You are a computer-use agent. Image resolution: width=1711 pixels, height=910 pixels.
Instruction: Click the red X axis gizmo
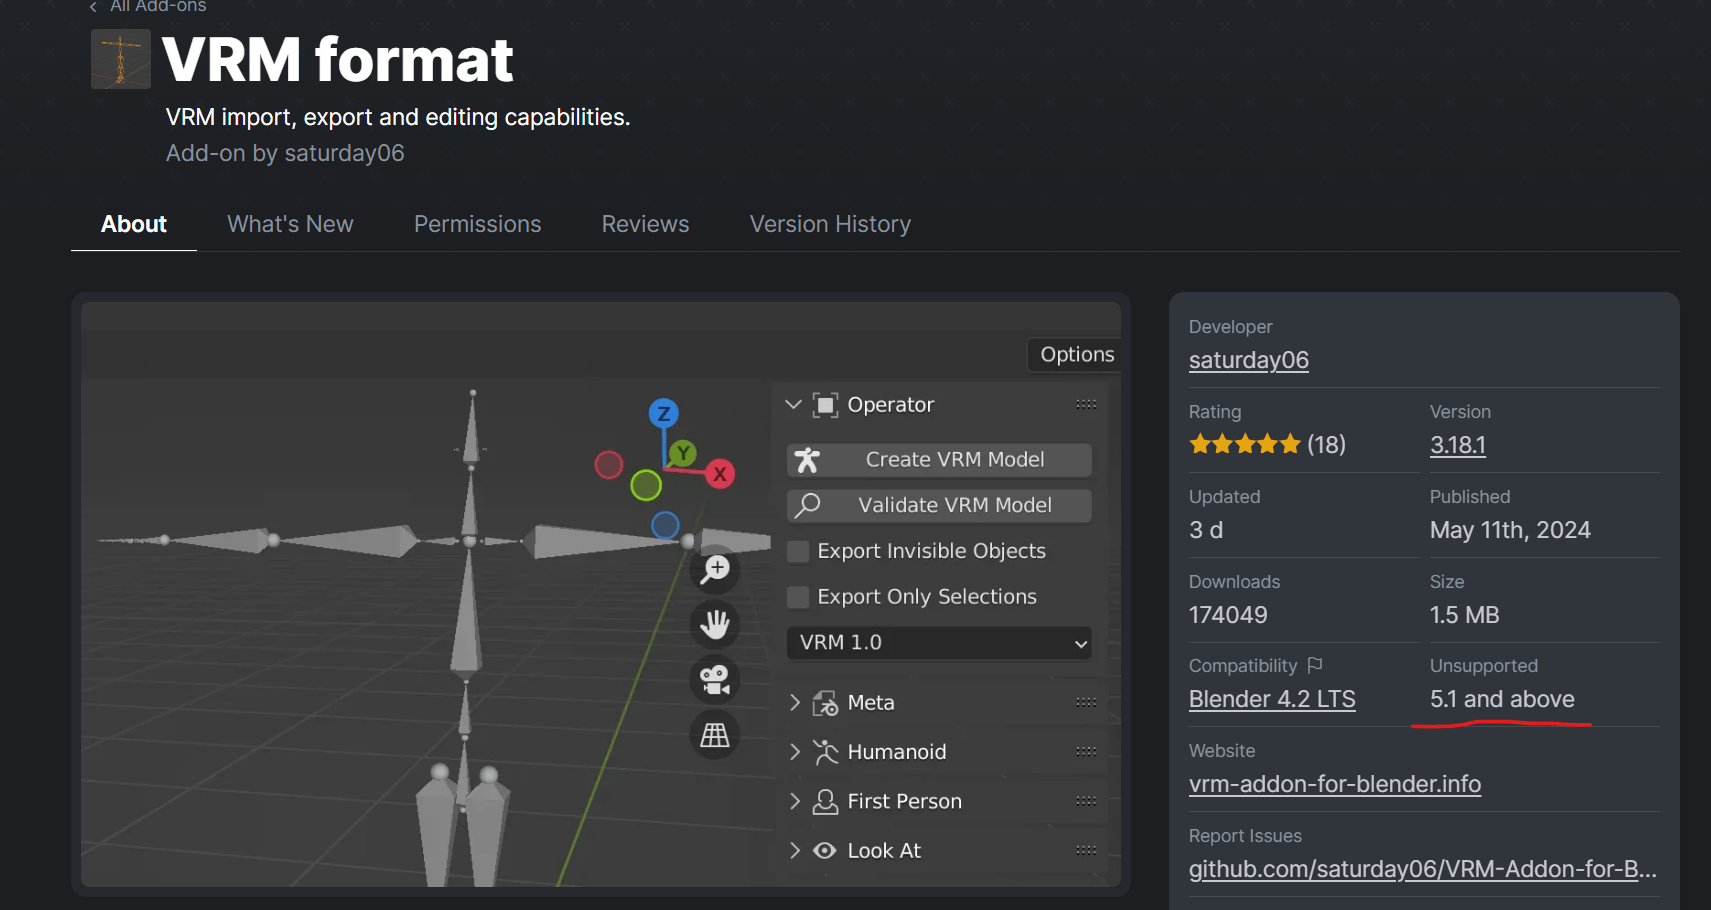pyautogui.click(x=719, y=474)
